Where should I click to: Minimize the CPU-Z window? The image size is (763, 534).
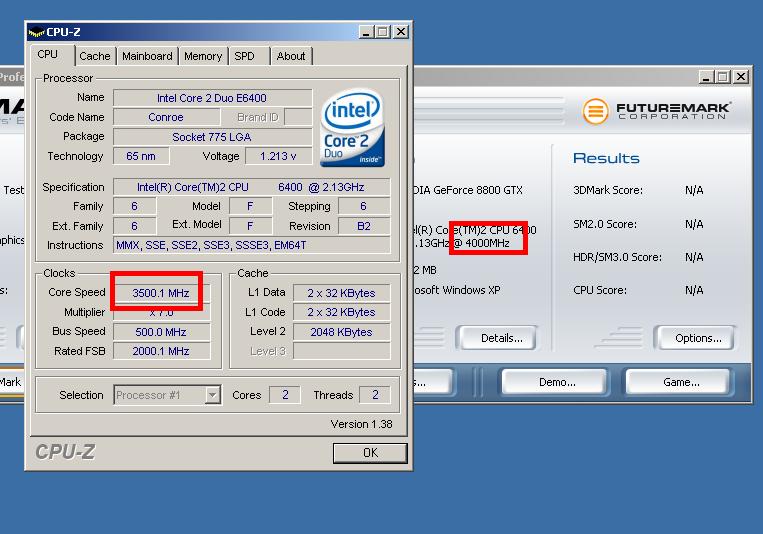pyautogui.click(x=366, y=32)
